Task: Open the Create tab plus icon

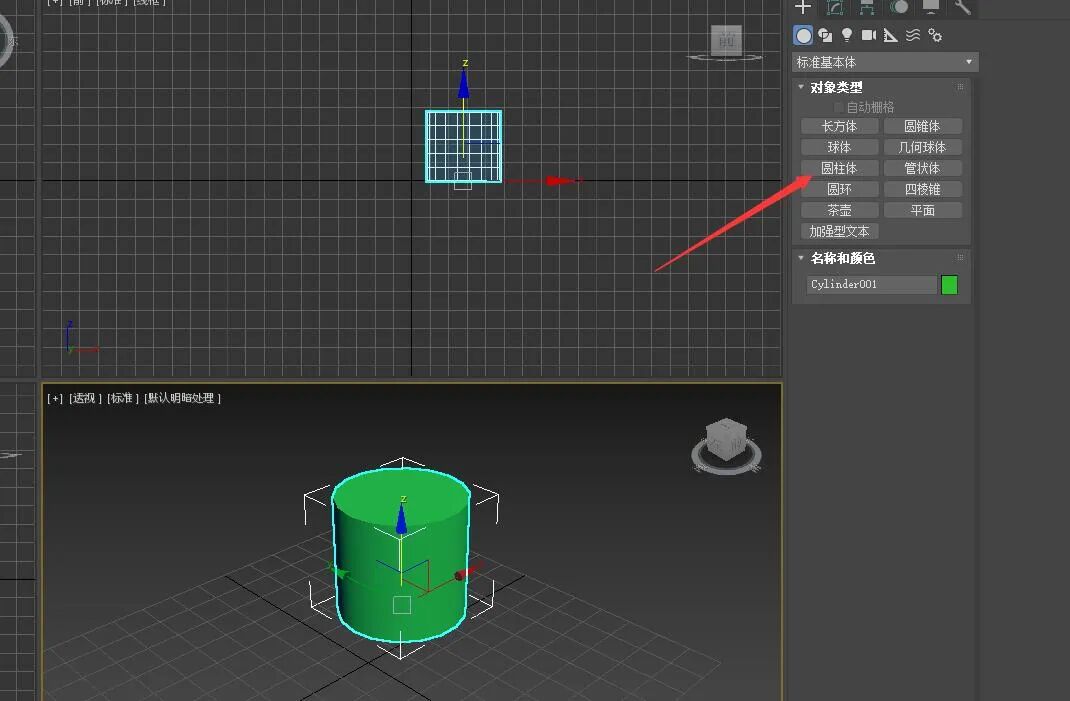Action: (x=803, y=7)
